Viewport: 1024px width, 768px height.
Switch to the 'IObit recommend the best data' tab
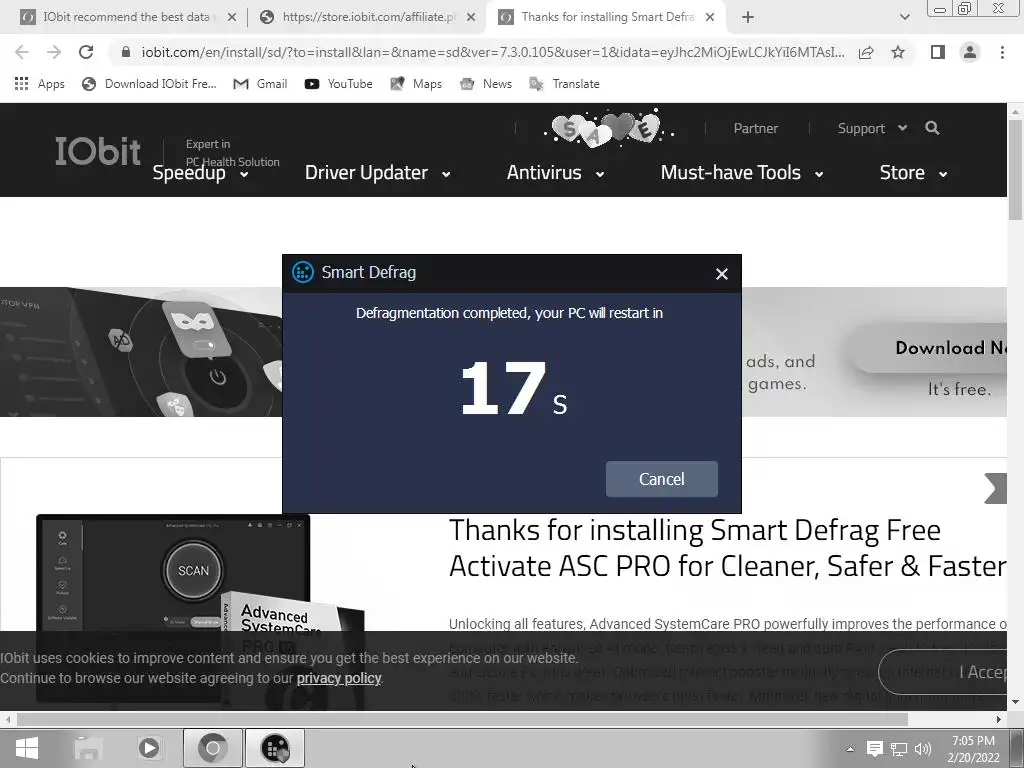[126, 17]
